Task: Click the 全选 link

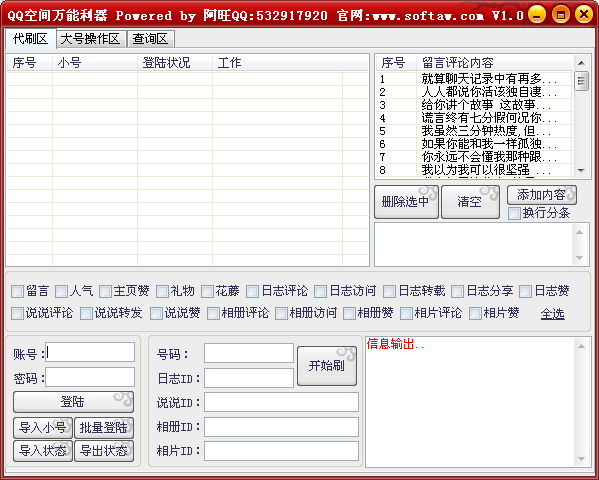Action: pos(552,314)
